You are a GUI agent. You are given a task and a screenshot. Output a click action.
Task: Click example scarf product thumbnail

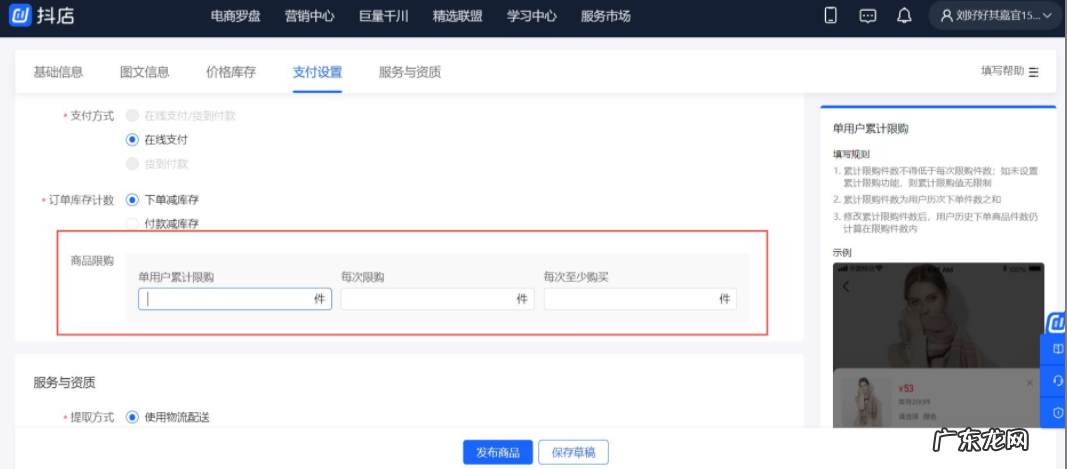tap(866, 402)
